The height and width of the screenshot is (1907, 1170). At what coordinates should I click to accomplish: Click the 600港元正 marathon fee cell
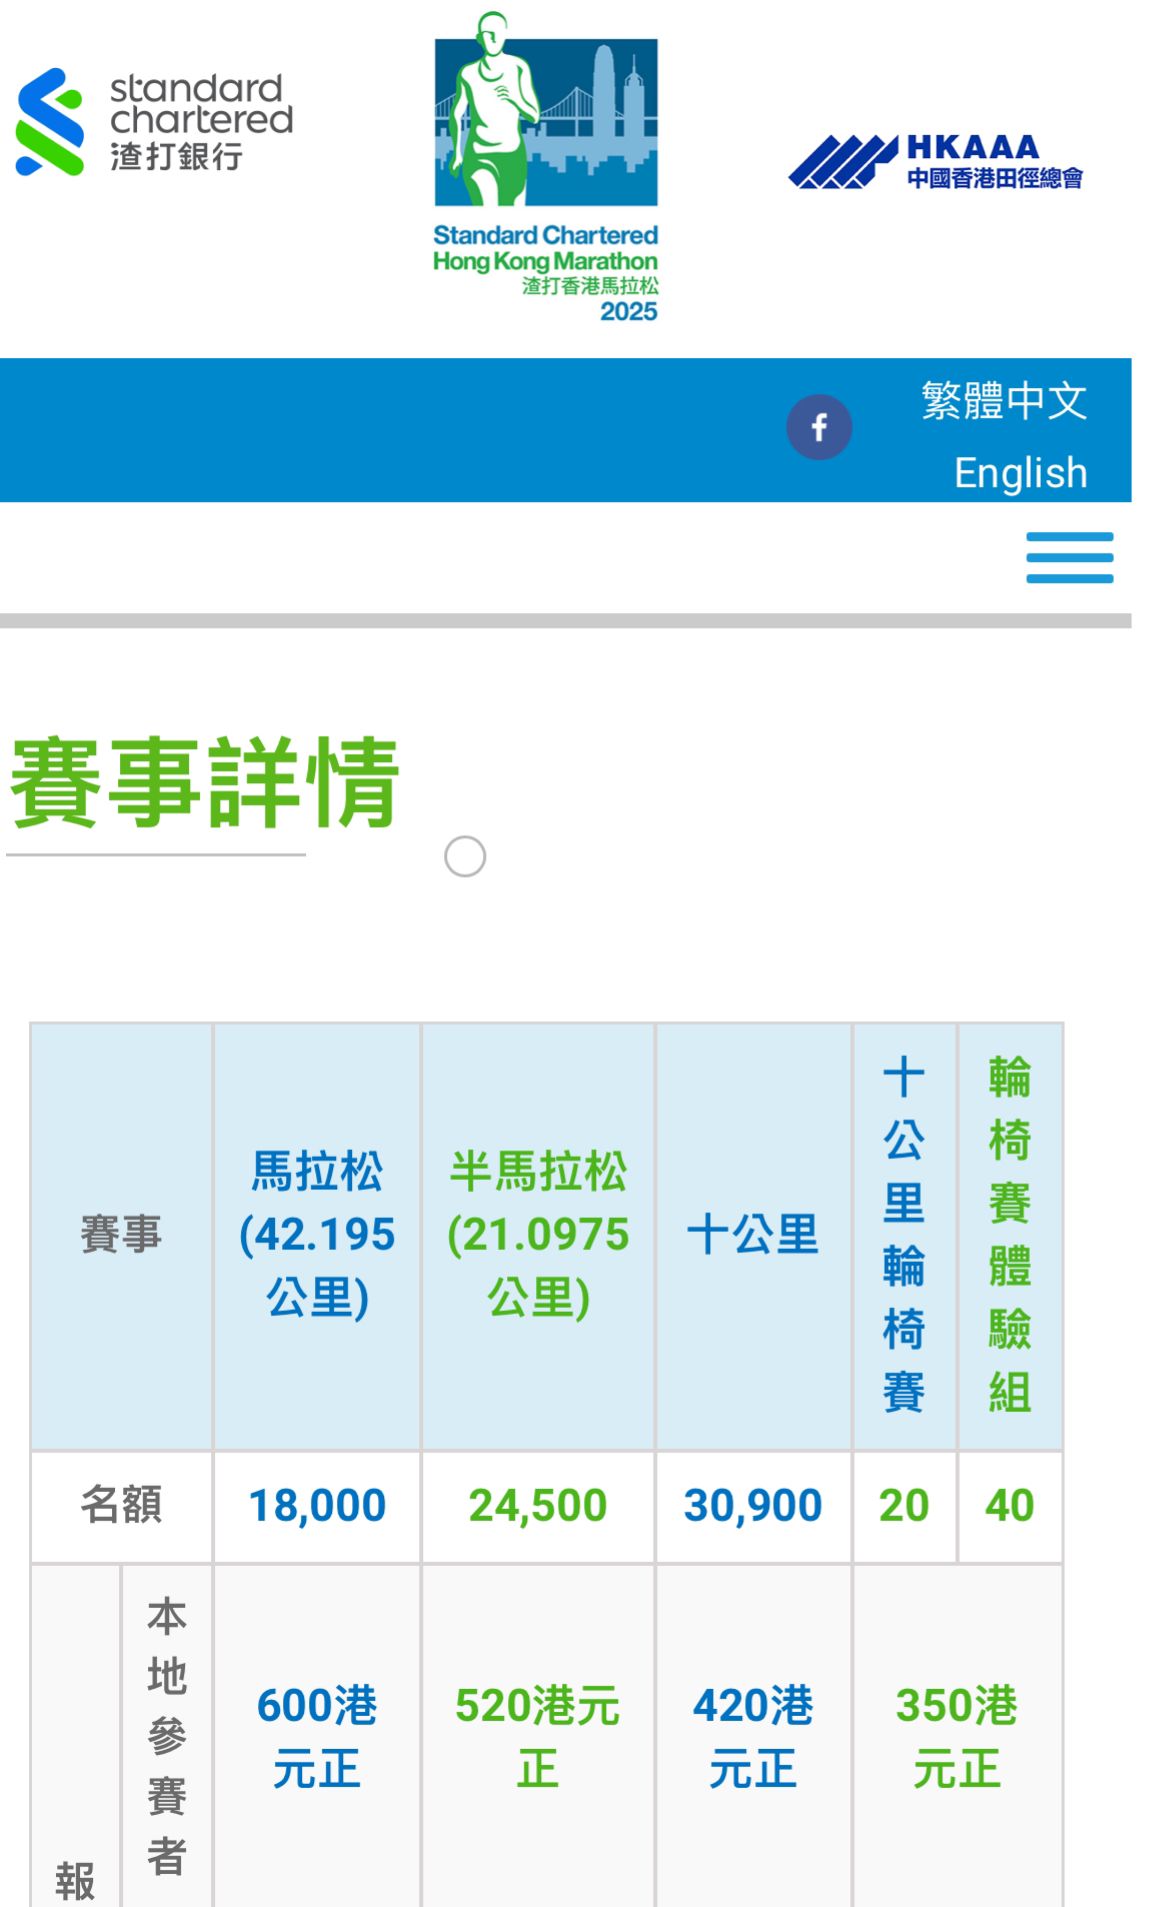tap(317, 1737)
